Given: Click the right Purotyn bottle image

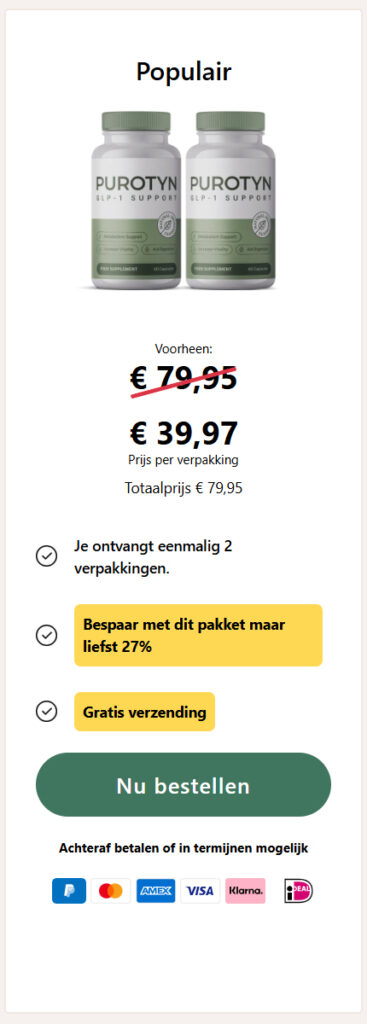Looking at the screenshot, I should [231, 200].
